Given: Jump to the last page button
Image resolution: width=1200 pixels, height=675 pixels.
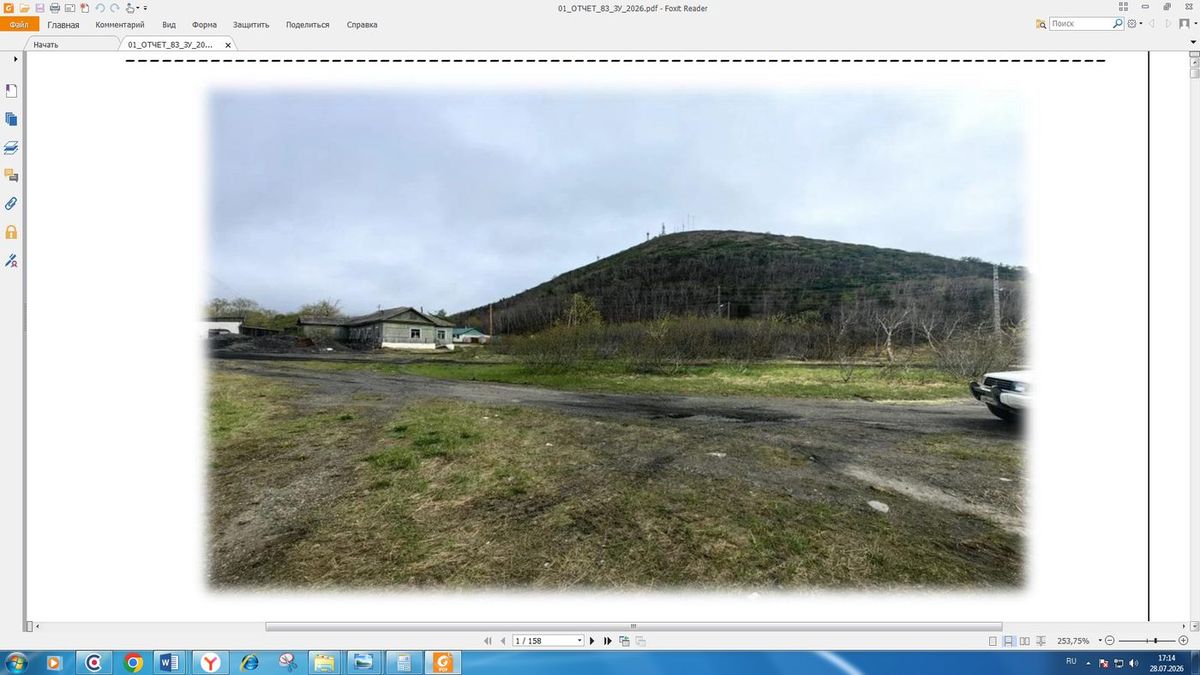Looking at the screenshot, I should (x=607, y=640).
